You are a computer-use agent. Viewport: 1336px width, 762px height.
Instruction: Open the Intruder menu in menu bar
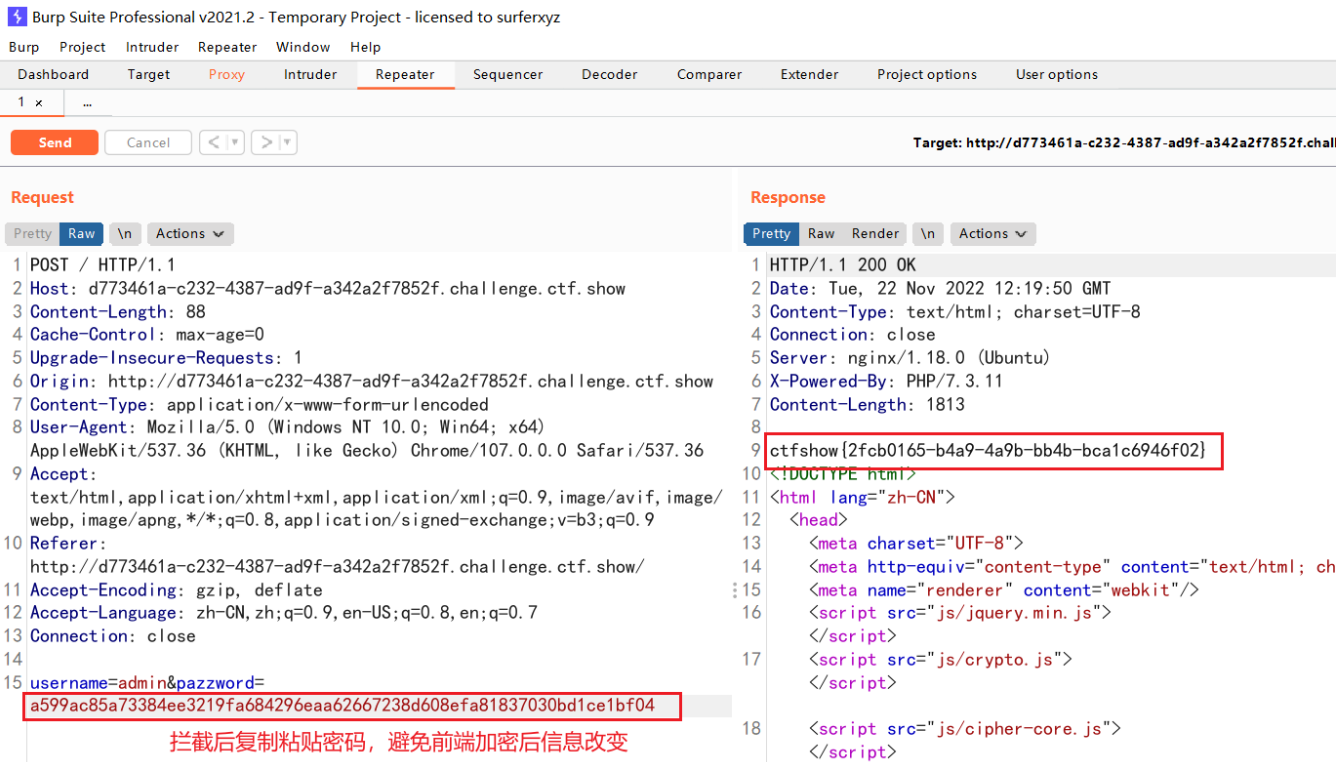pyautogui.click(x=152, y=47)
